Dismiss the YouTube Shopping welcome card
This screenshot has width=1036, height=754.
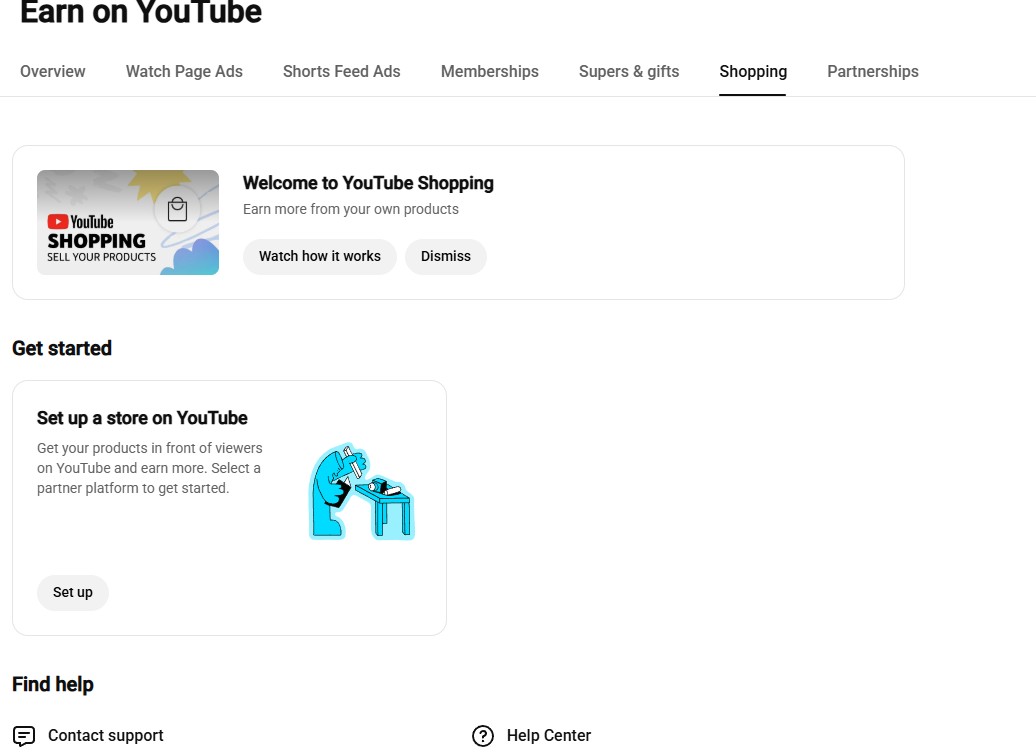pos(446,256)
